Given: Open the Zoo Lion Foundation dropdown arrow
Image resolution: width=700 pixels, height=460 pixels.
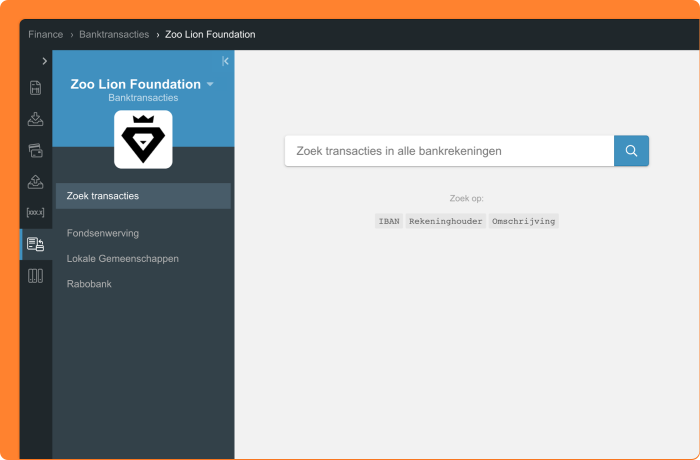Looking at the screenshot, I should pyautogui.click(x=210, y=84).
